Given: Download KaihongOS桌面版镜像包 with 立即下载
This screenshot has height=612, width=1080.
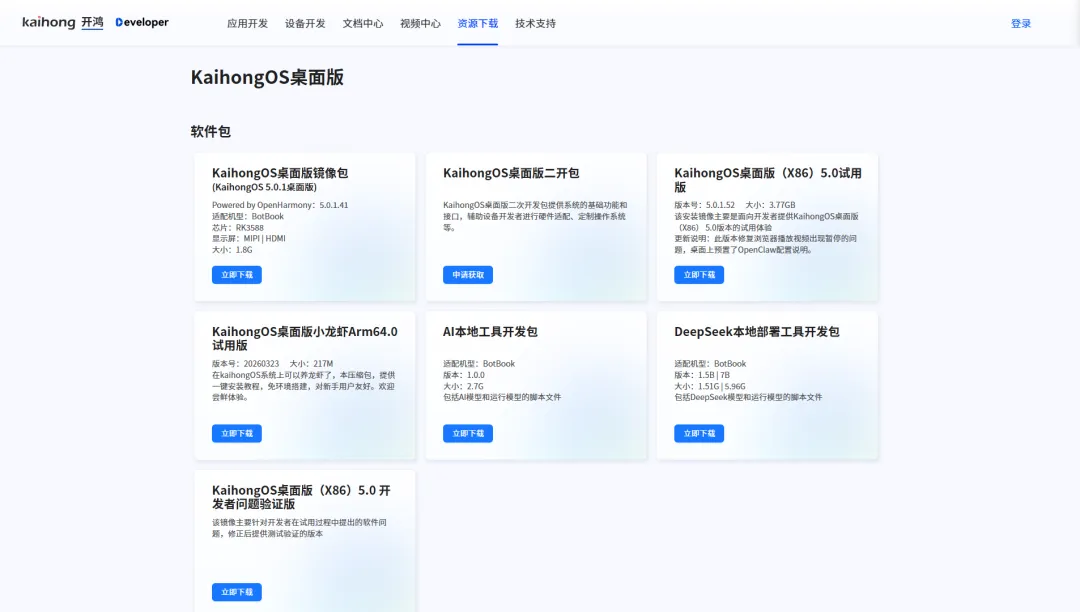Looking at the screenshot, I should (x=237, y=275).
